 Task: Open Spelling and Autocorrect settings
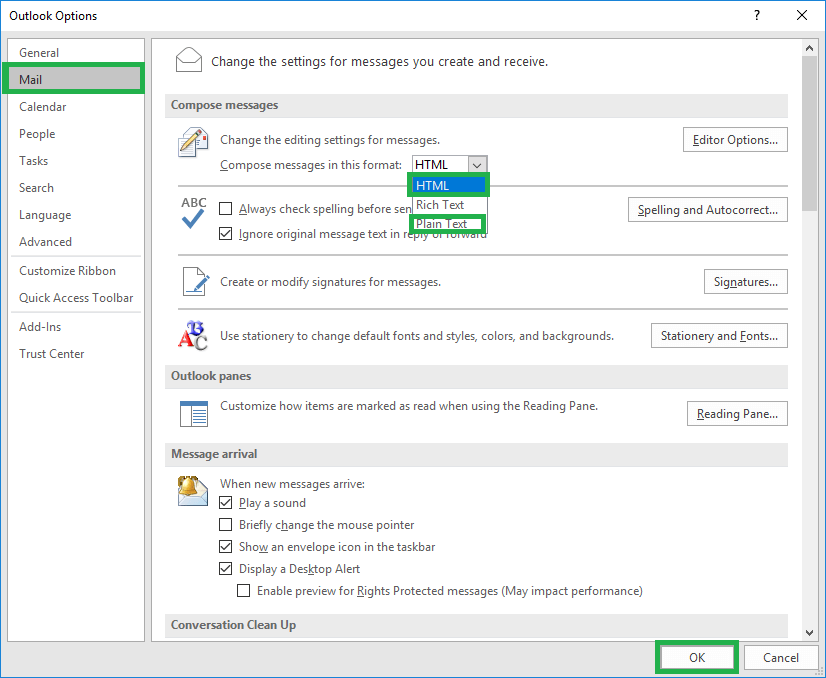point(707,210)
